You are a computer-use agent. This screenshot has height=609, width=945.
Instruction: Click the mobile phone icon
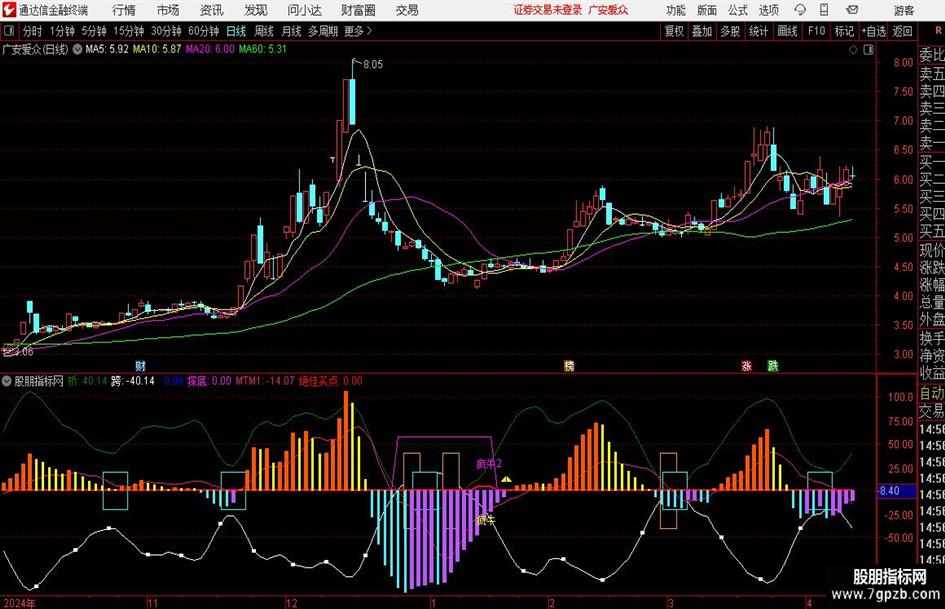point(824,10)
